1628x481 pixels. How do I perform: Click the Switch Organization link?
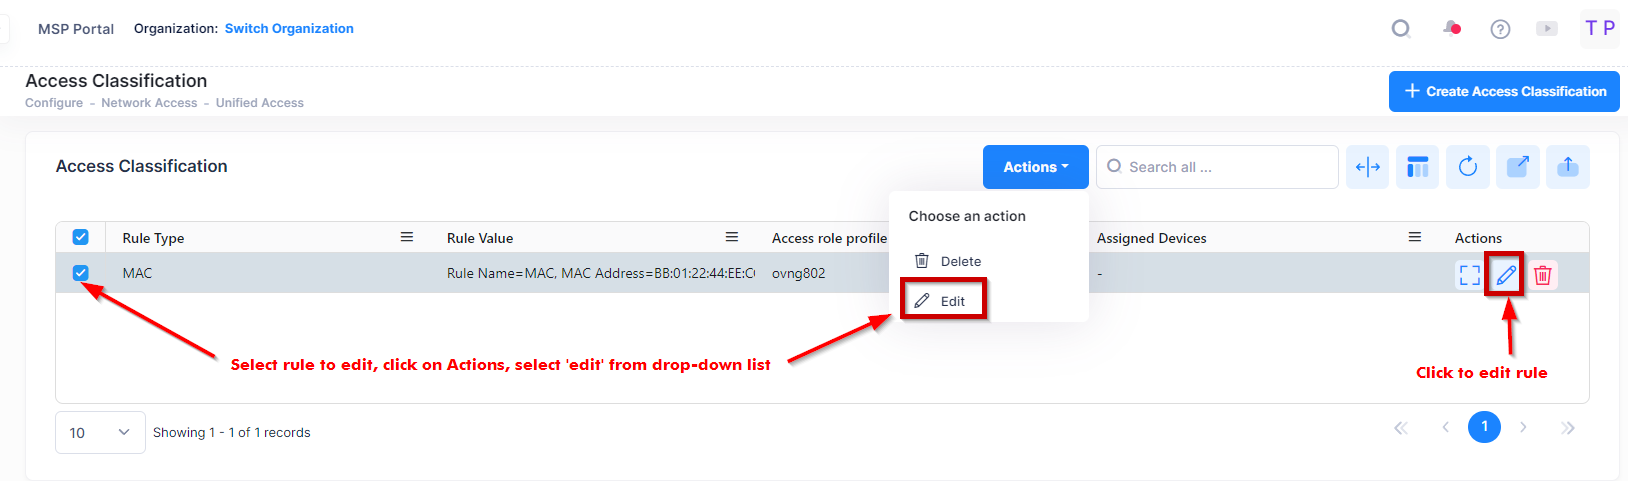pos(289,29)
